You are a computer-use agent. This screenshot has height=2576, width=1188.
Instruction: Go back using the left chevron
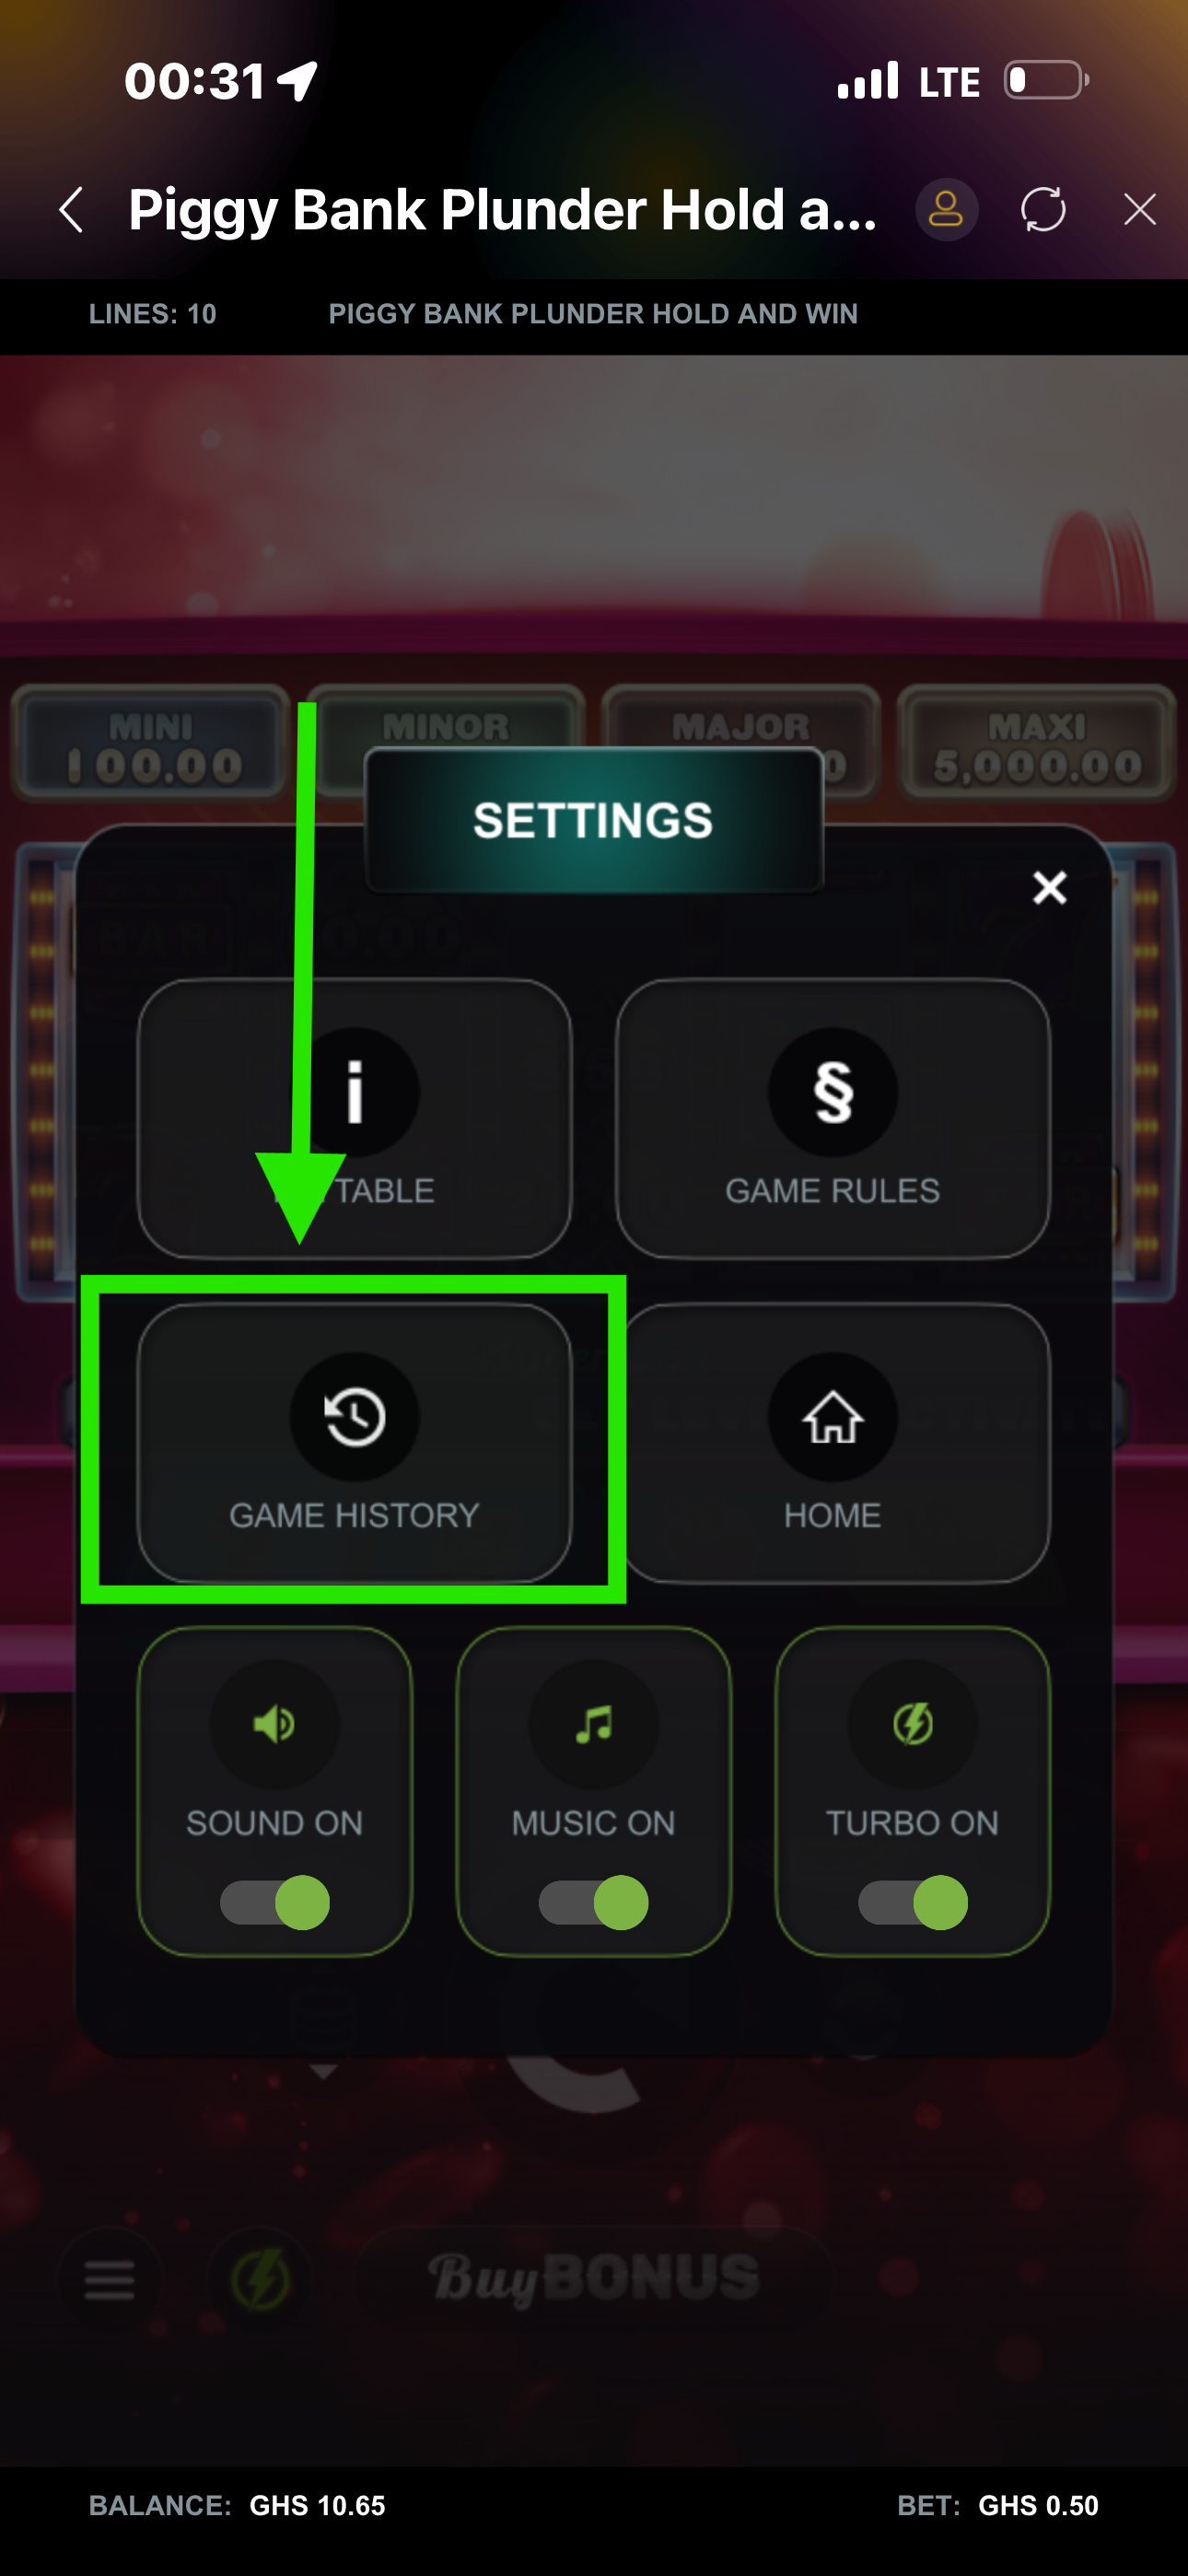click(x=71, y=210)
